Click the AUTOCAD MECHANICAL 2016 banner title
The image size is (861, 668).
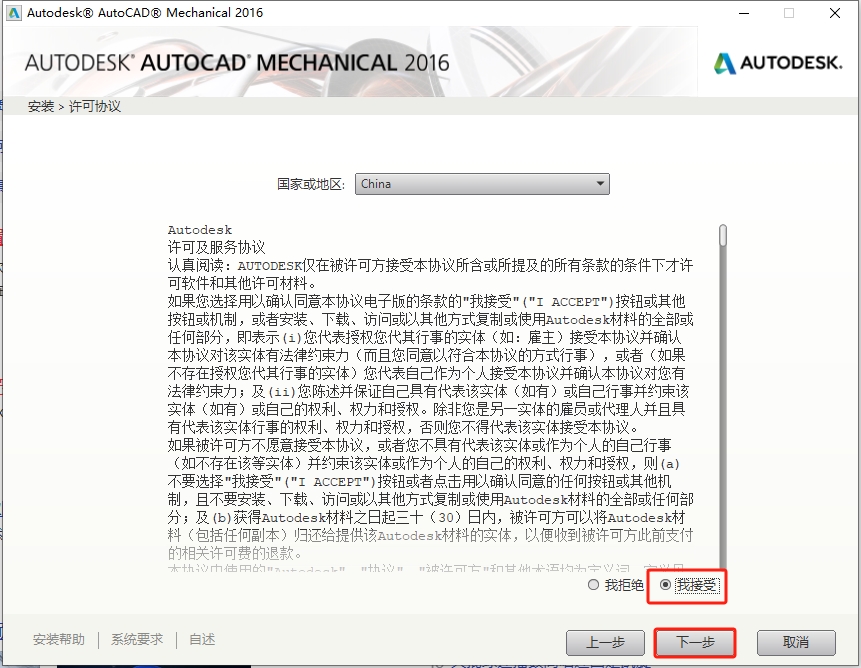pyautogui.click(x=237, y=63)
